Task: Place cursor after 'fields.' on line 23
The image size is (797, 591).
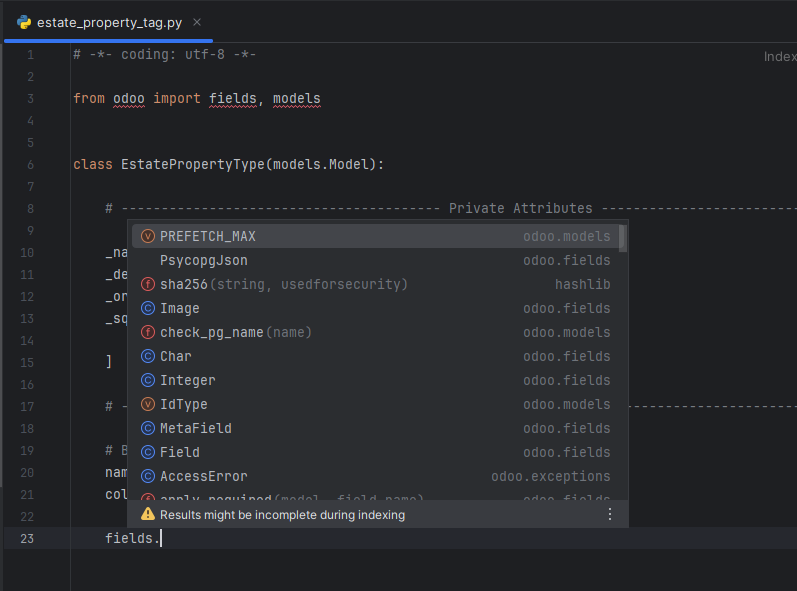Action: tap(161, 538)
